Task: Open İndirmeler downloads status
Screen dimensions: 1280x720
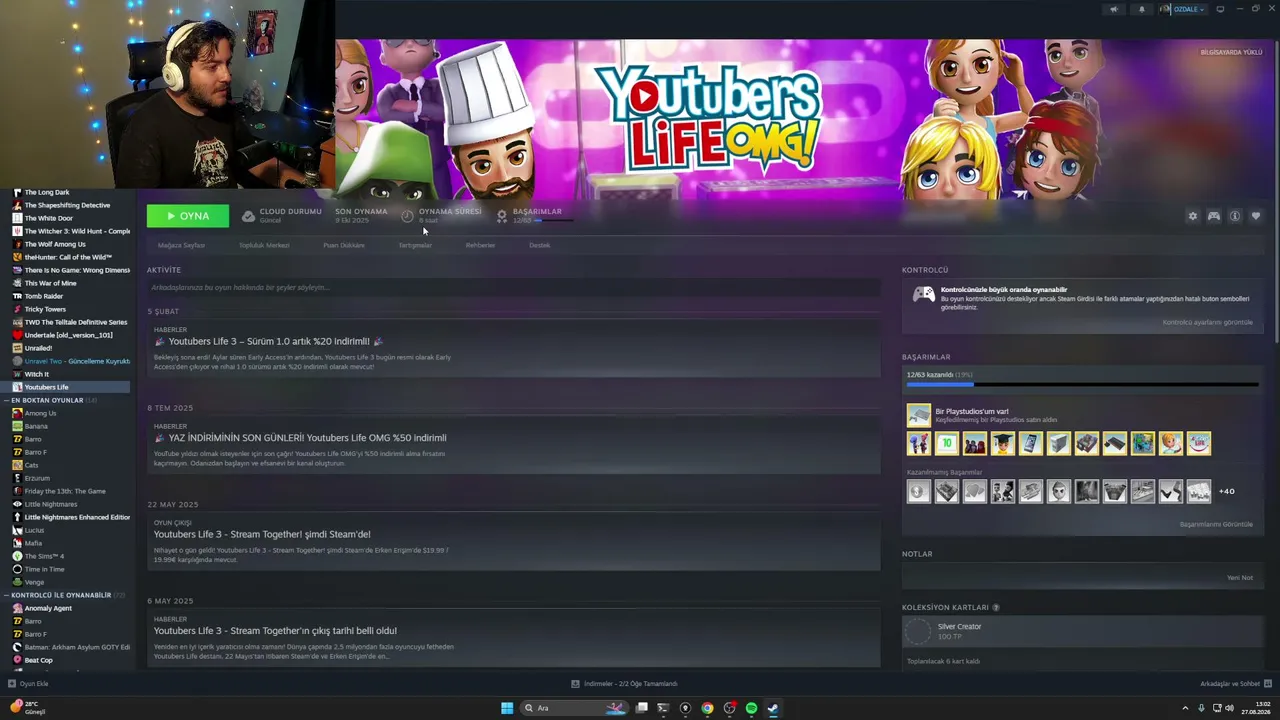Action: point(624,684)
